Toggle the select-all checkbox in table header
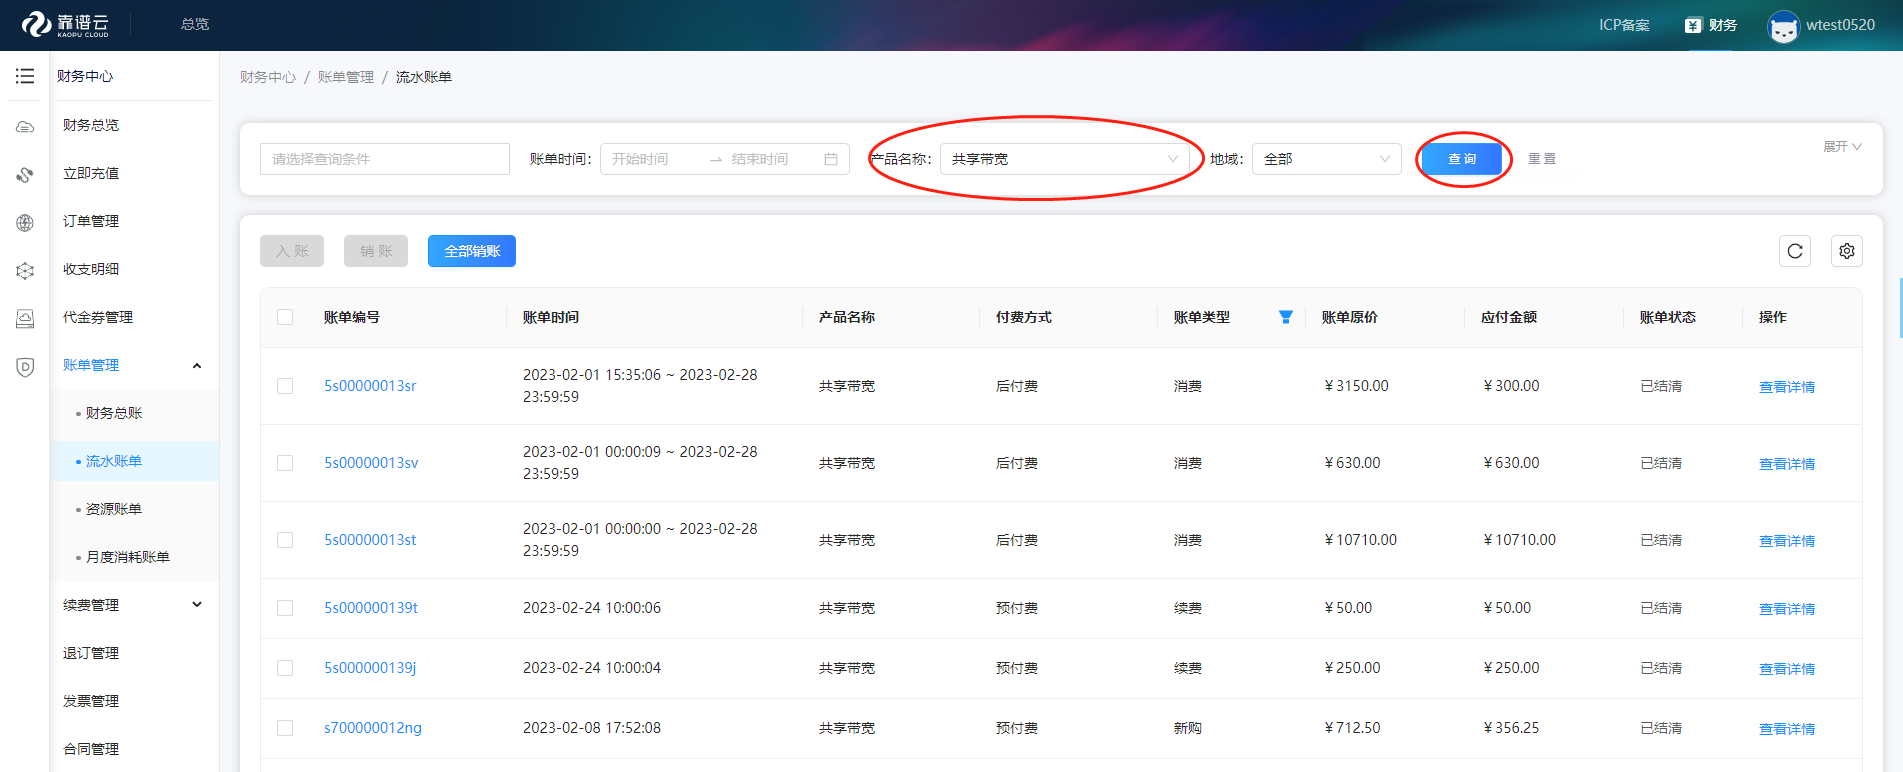1903x772 pixels. coord(285,317)
